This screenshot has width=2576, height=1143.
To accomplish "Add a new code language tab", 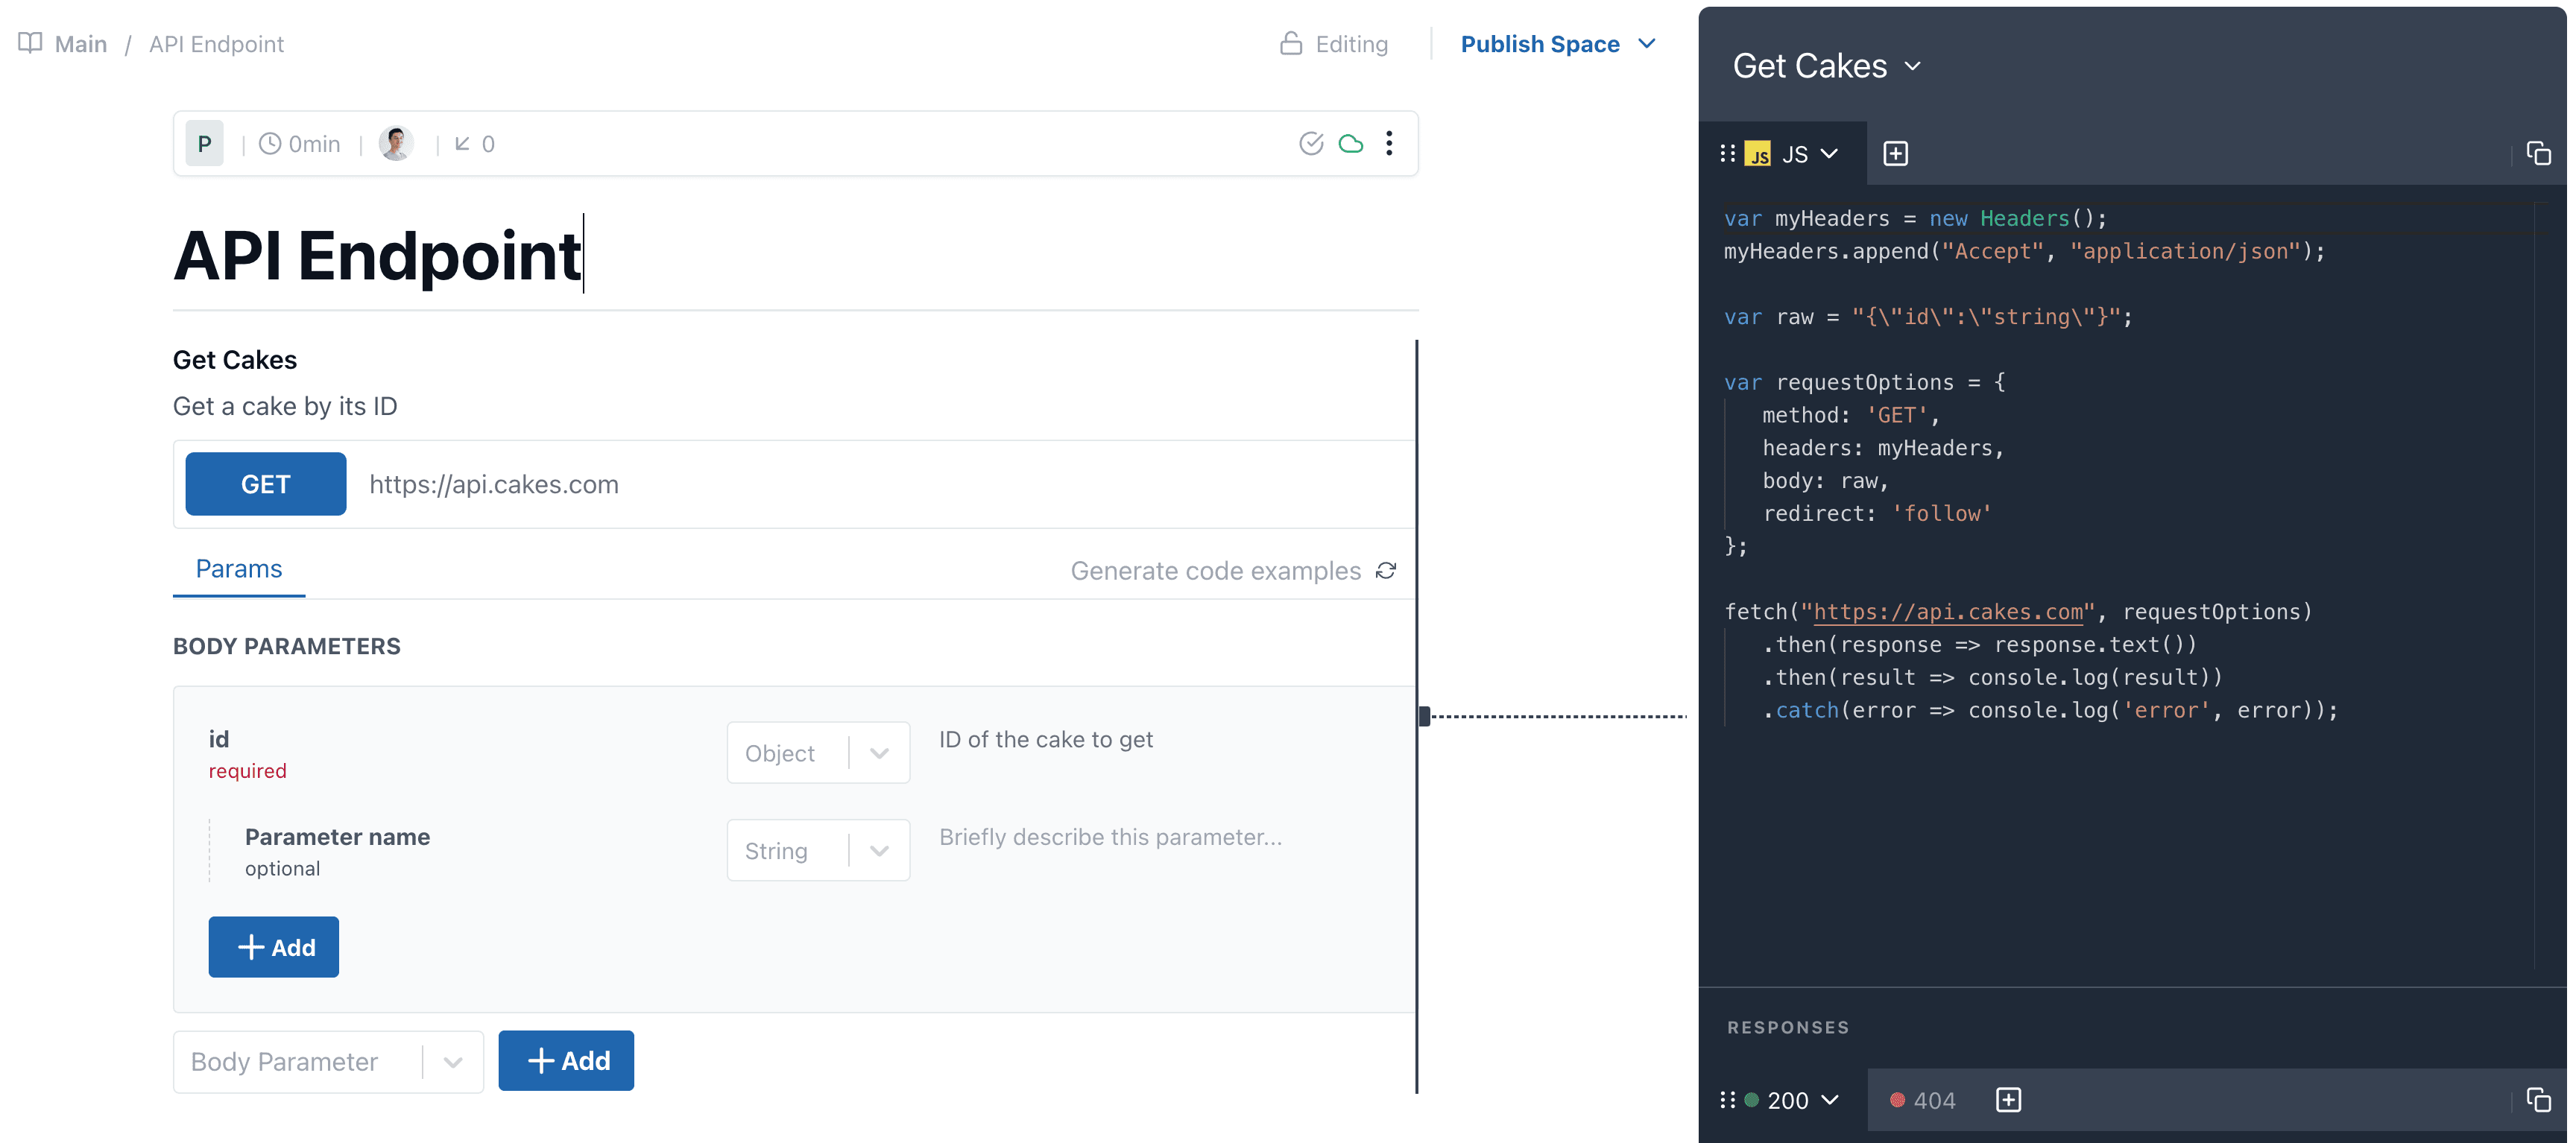I will (x=1895, y=153).
